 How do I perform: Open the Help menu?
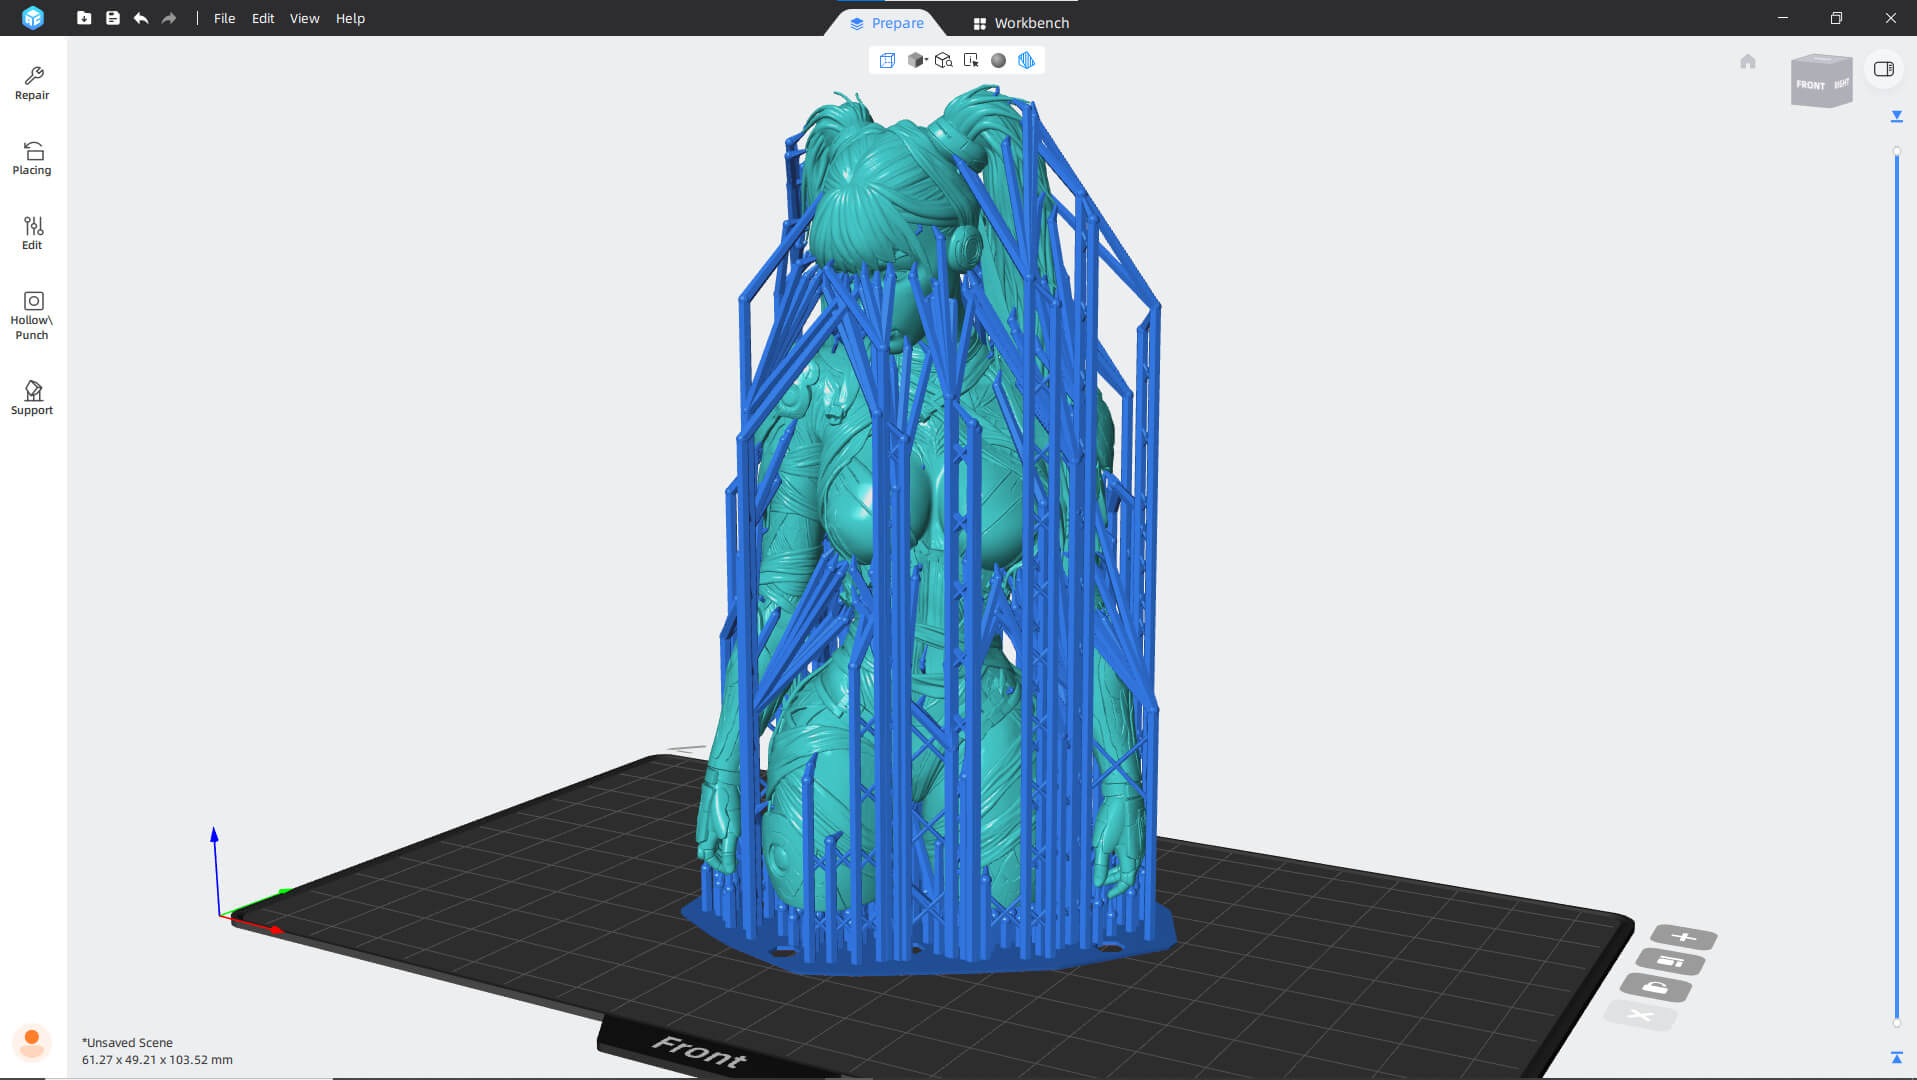(350, 18)
